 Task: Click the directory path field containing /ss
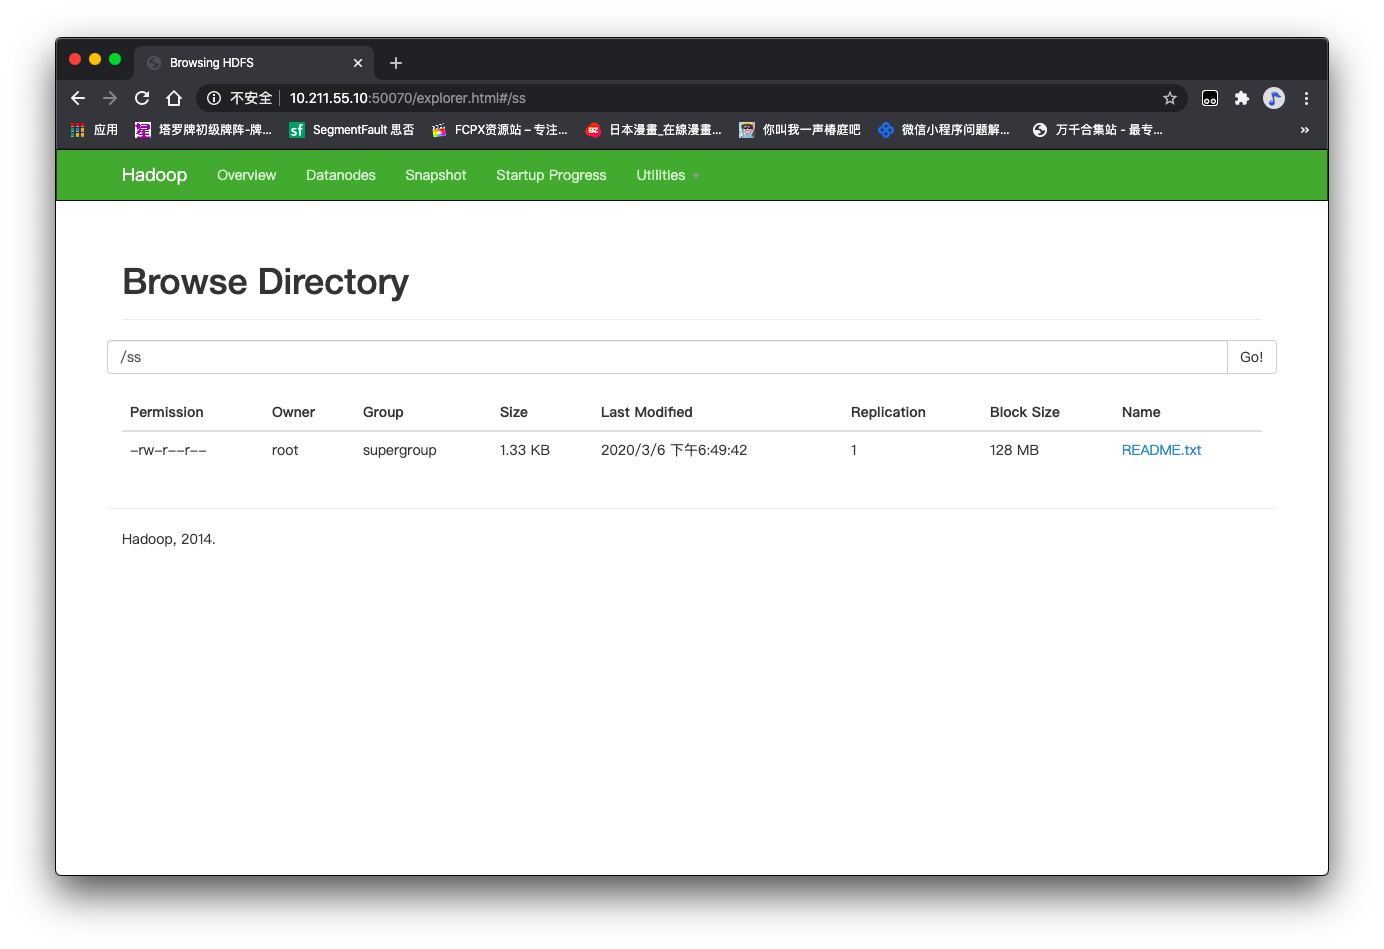pos(667,357)
